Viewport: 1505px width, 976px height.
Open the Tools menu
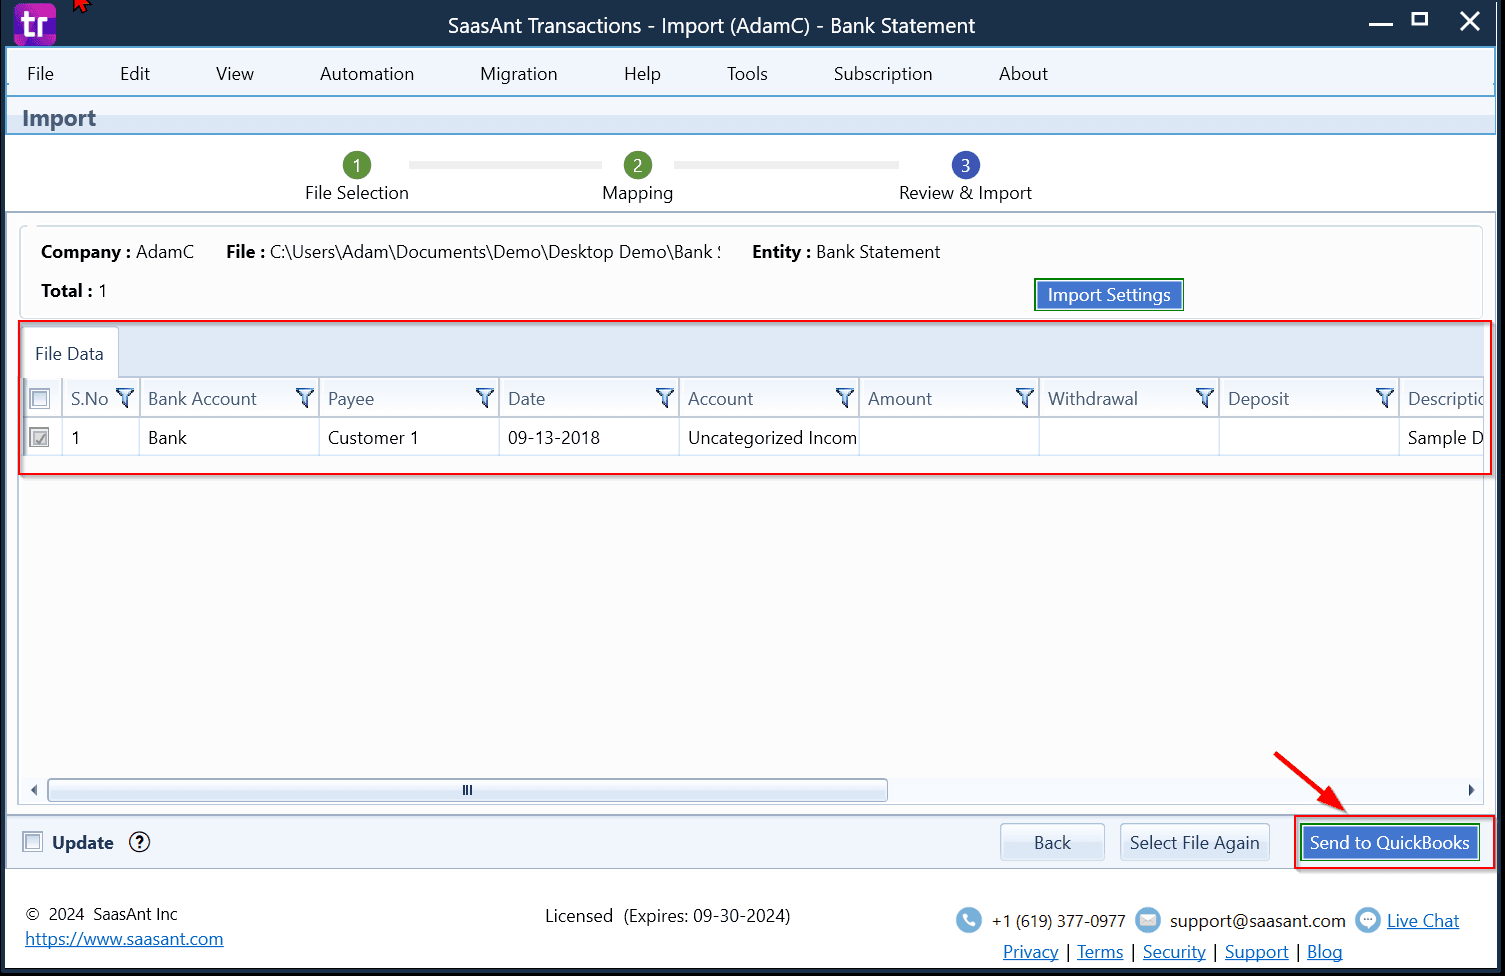pos(747,74)
